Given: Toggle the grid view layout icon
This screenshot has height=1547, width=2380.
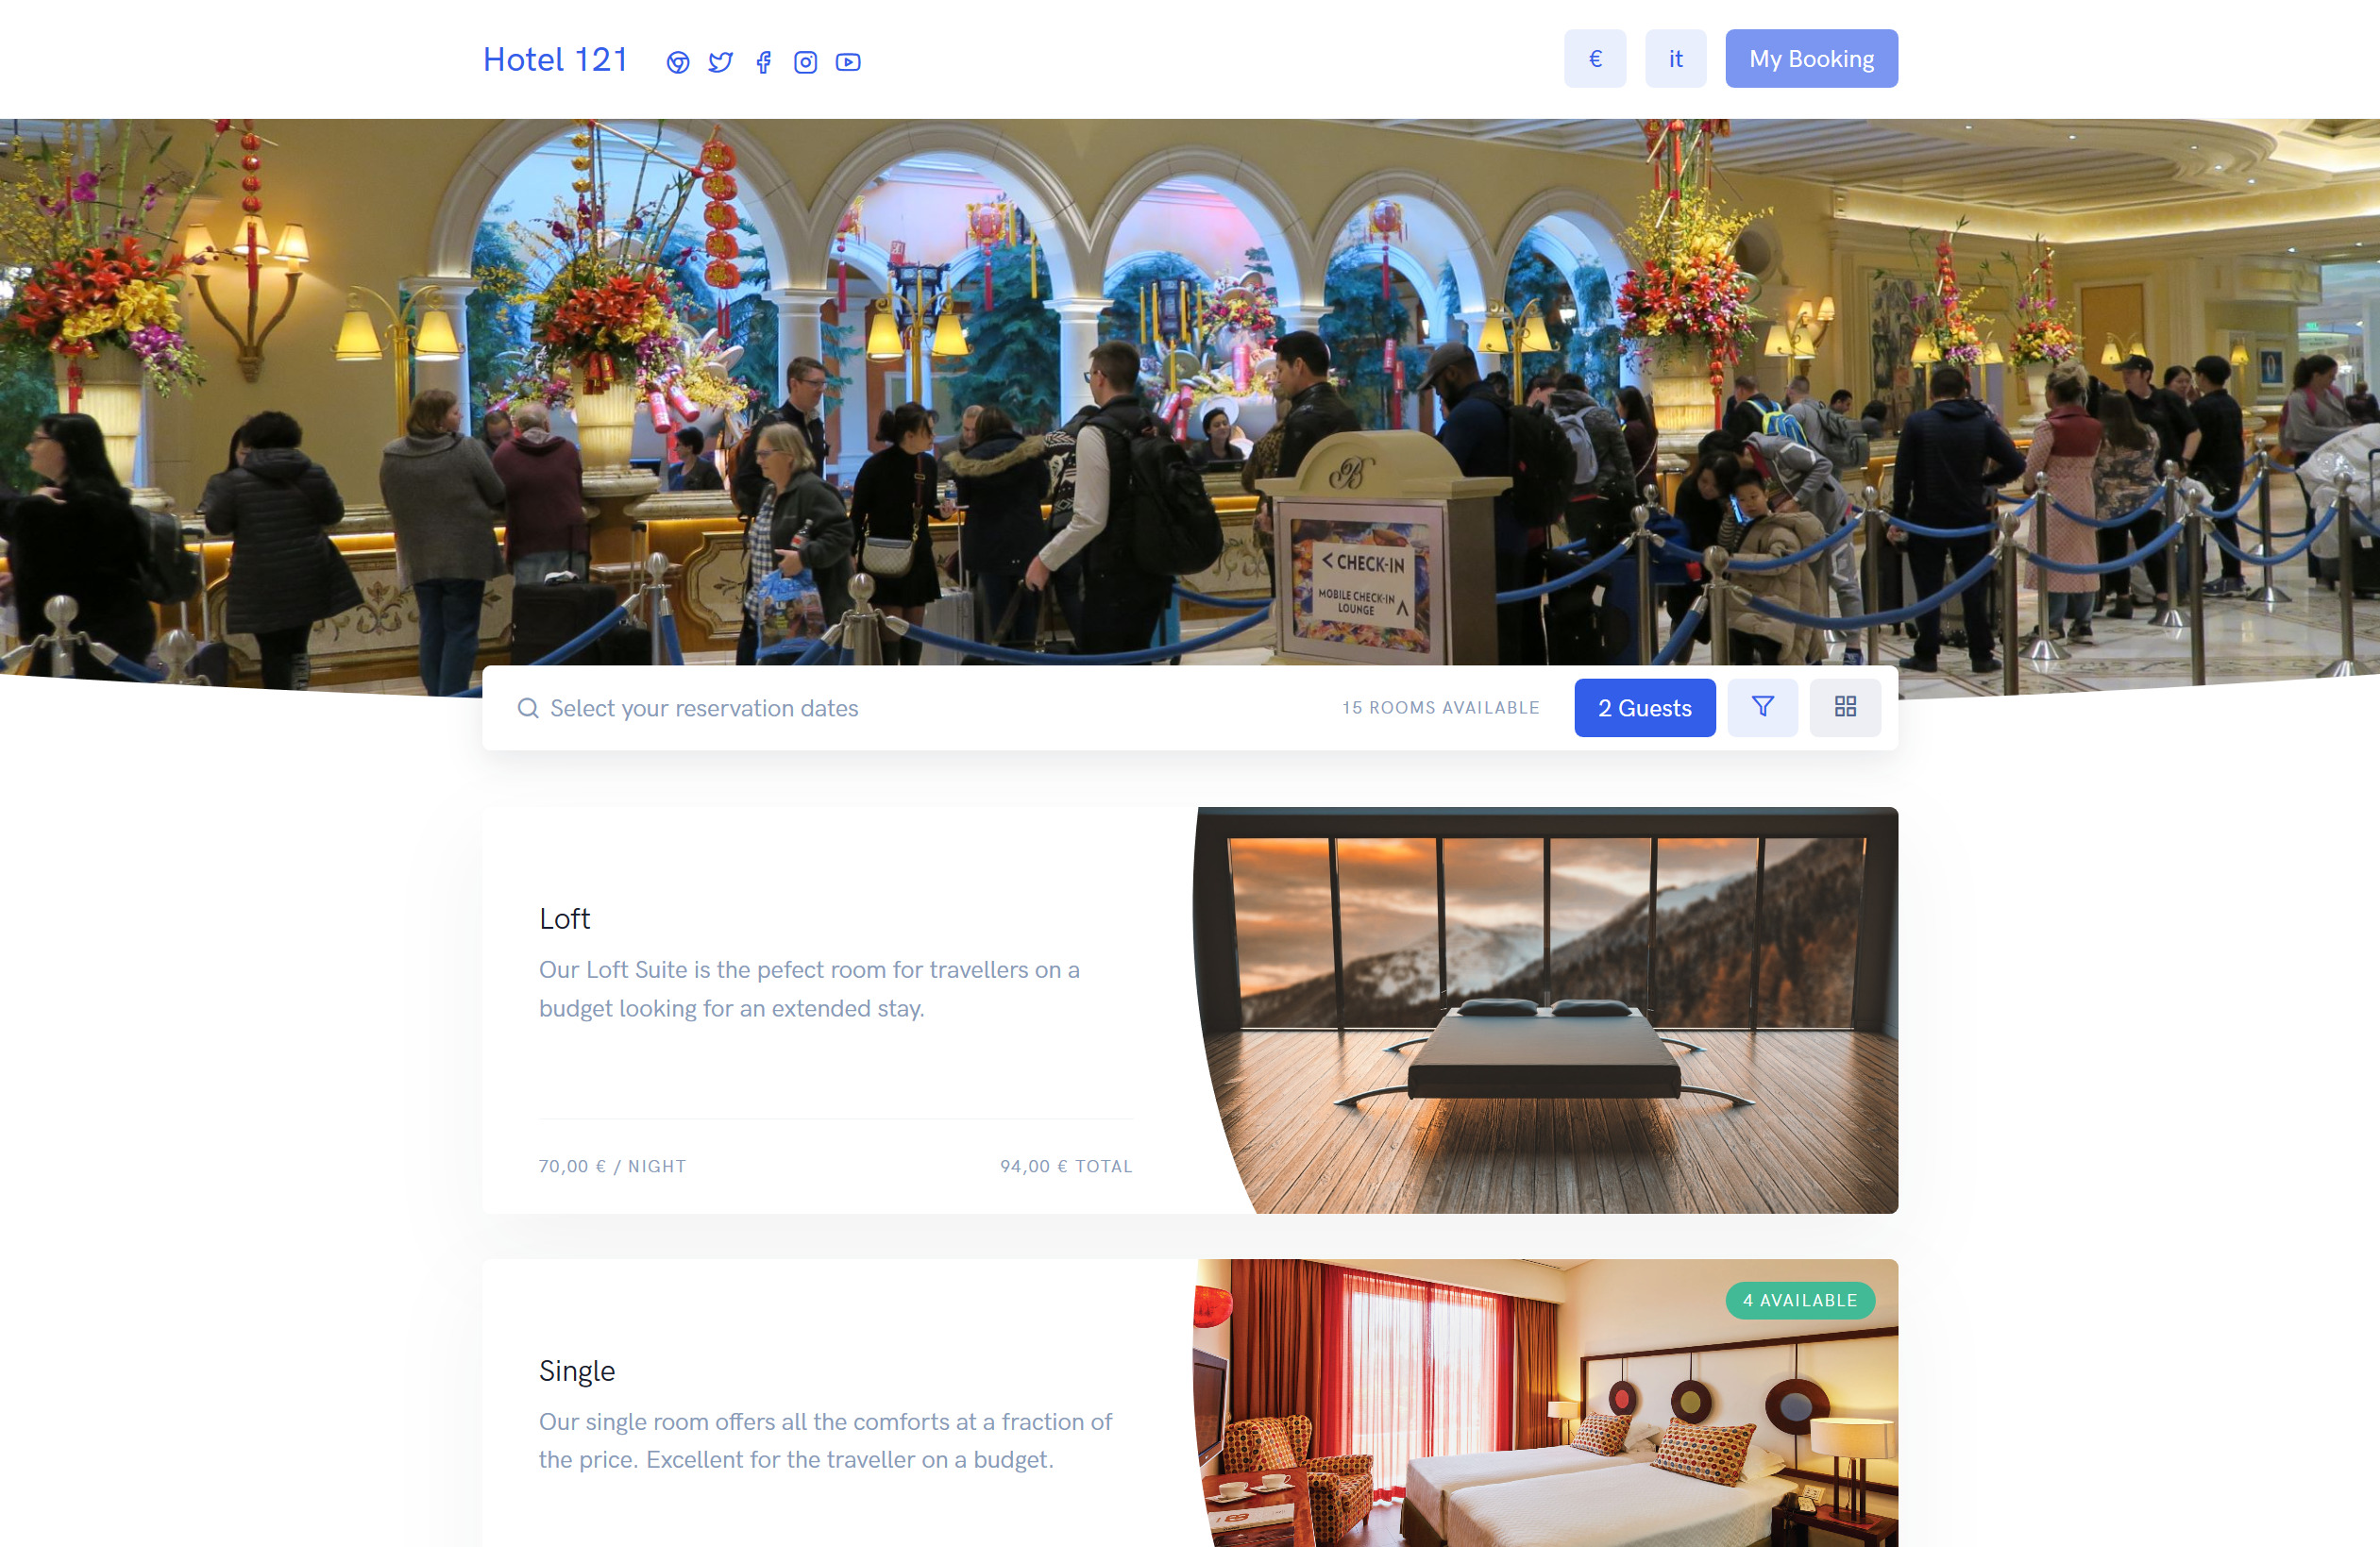Looking at the screenshot, I should tap(1846, 706).
